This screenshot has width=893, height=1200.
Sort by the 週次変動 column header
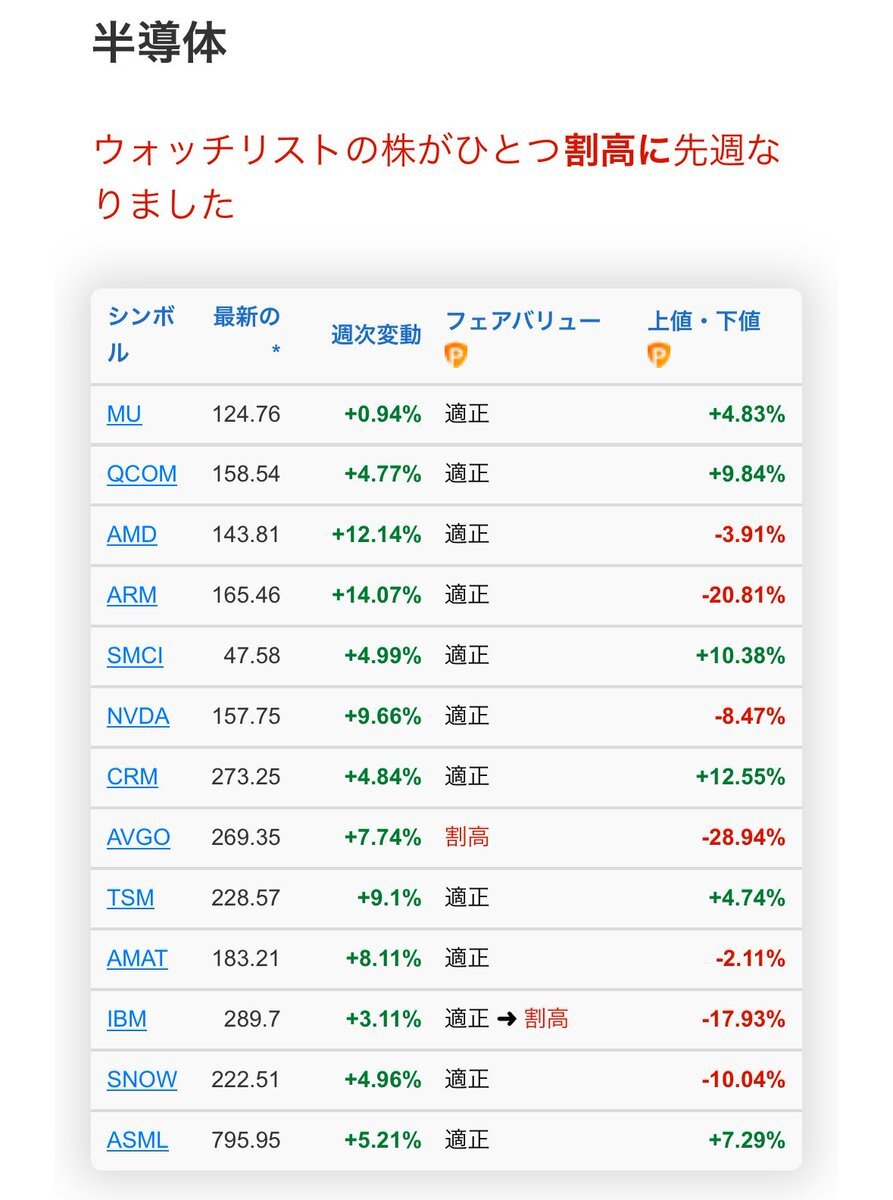(x=376, y=335)
